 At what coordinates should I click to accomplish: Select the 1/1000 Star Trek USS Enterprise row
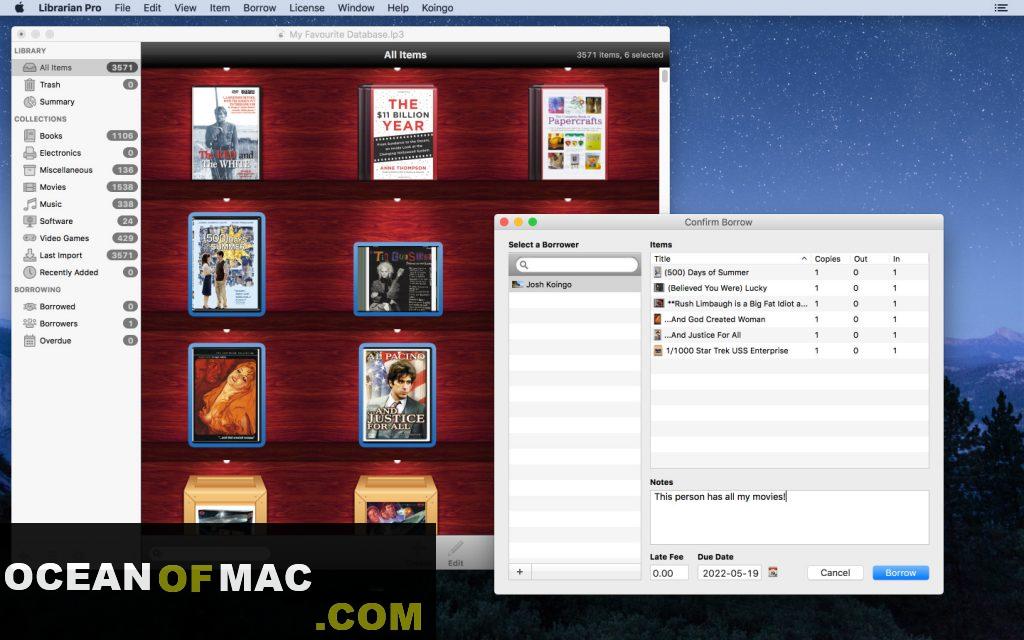790,351
